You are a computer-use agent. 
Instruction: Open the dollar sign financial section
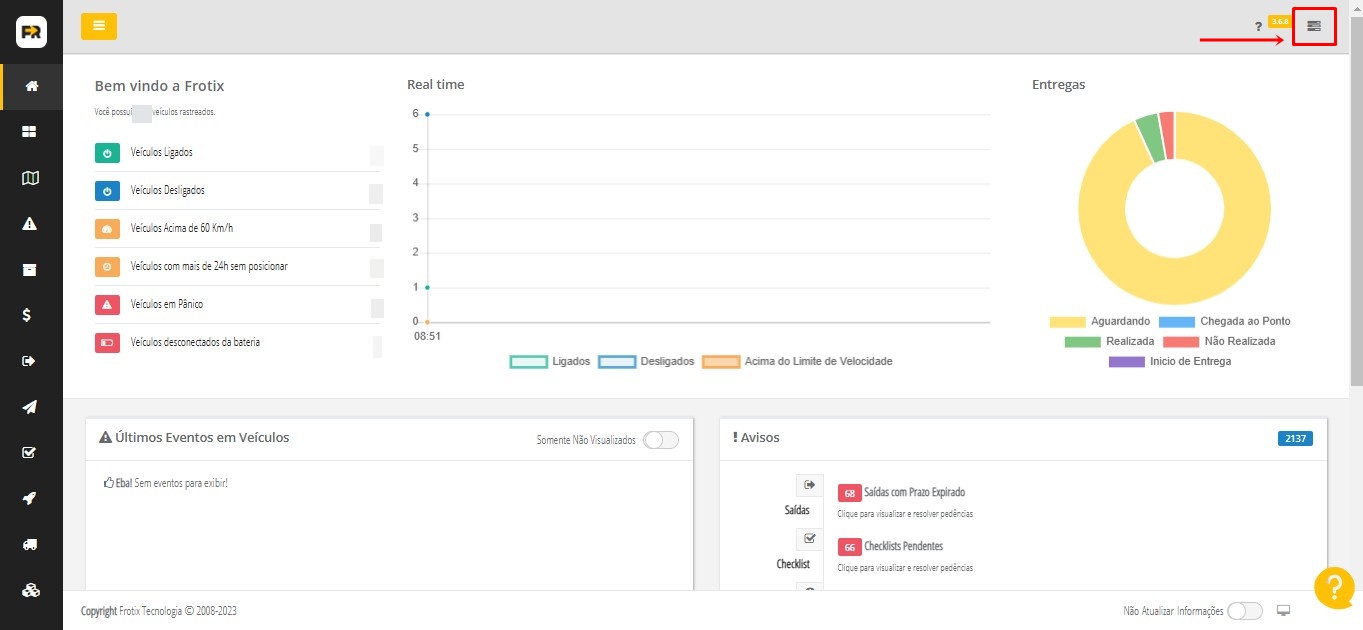point(30,315)
